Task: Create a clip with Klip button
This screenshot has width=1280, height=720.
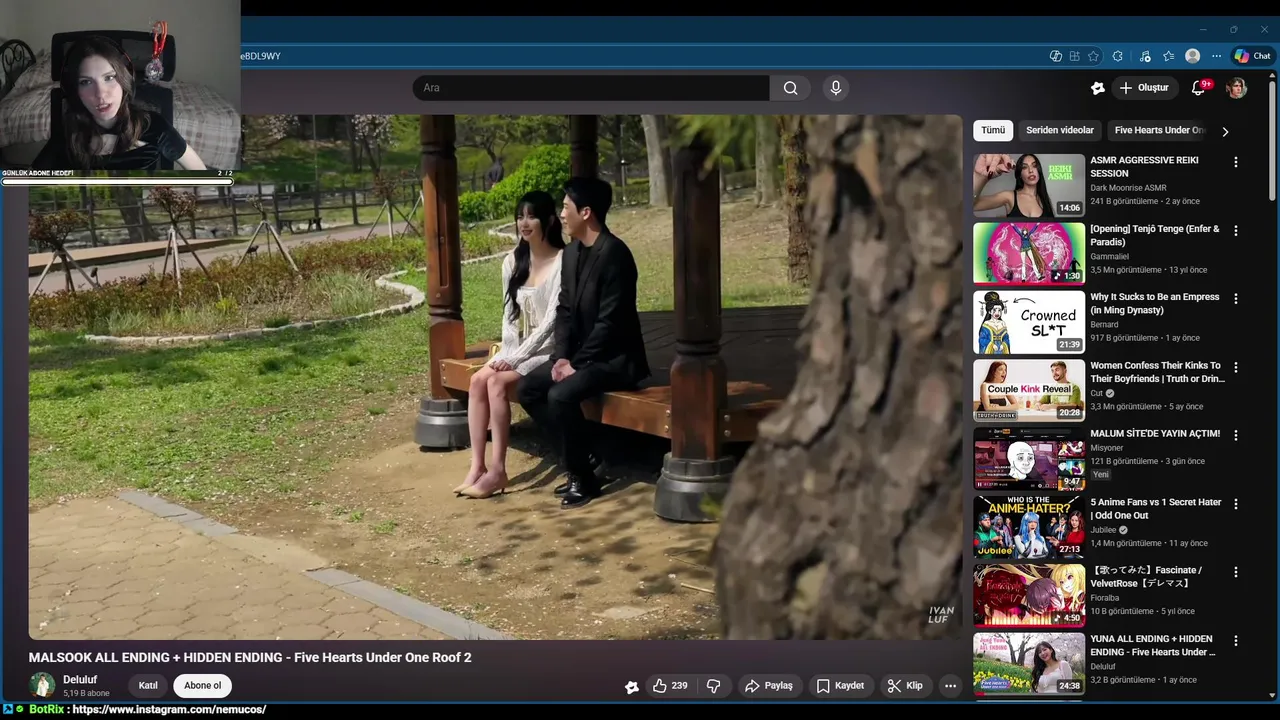Action: point(905,686)
